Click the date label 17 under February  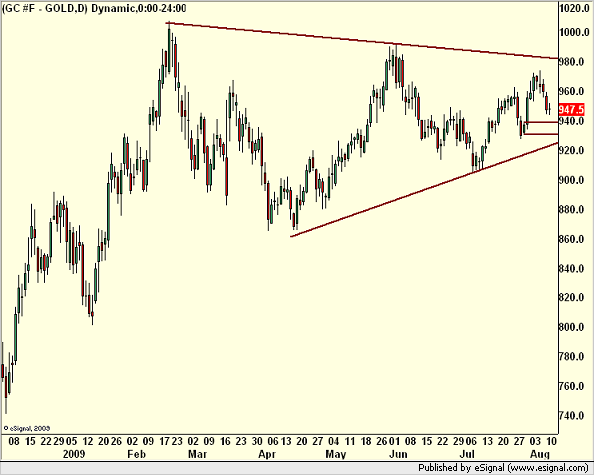coord(164,441)
